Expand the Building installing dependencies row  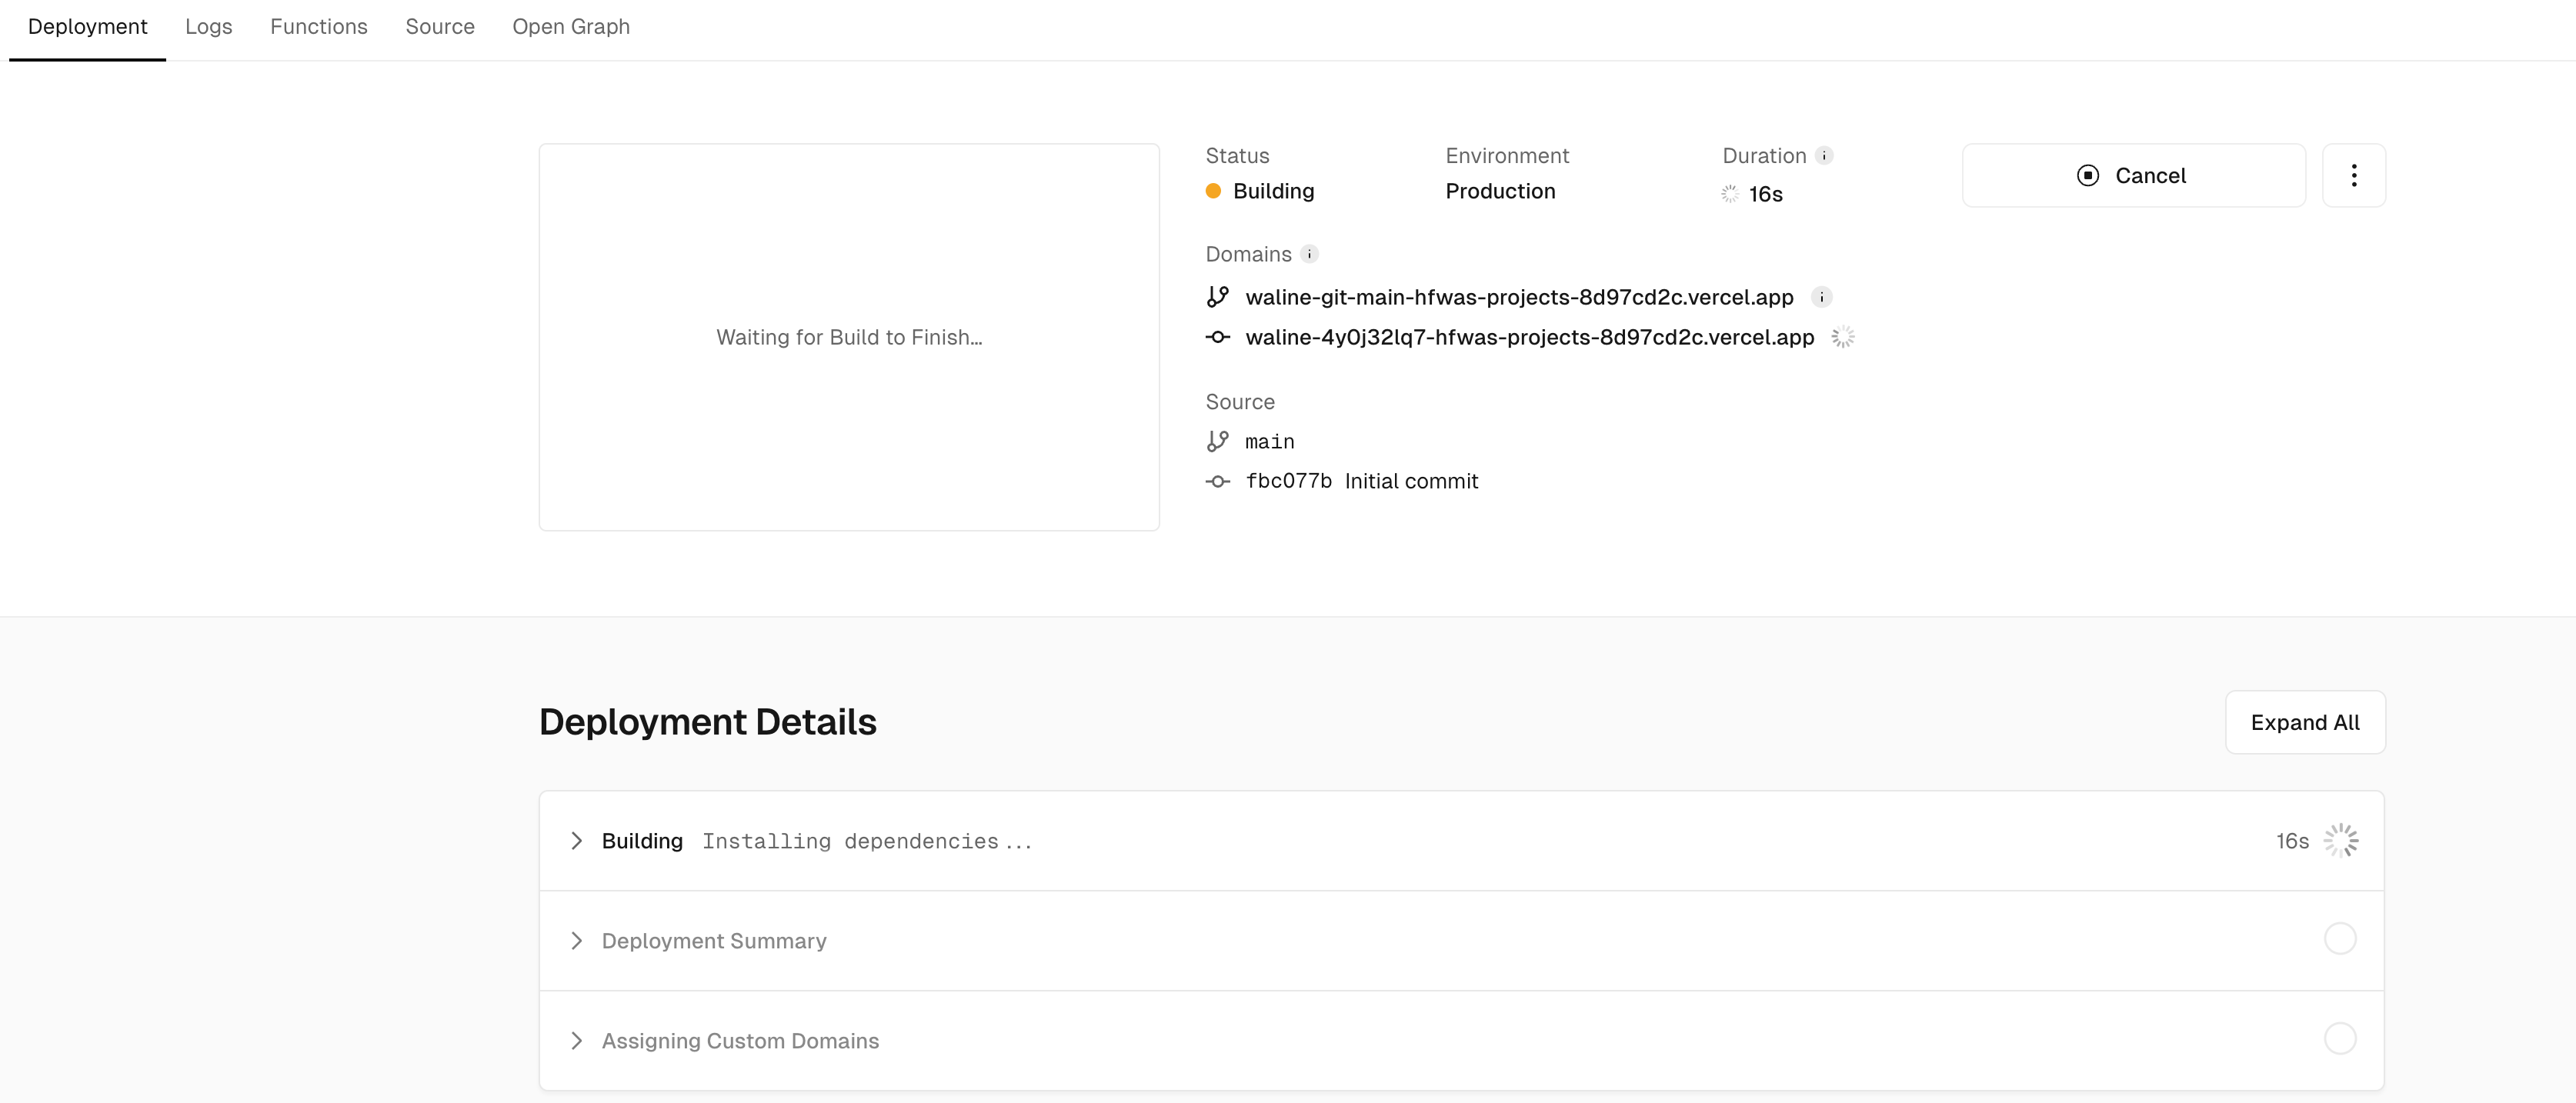click(577, 841)
